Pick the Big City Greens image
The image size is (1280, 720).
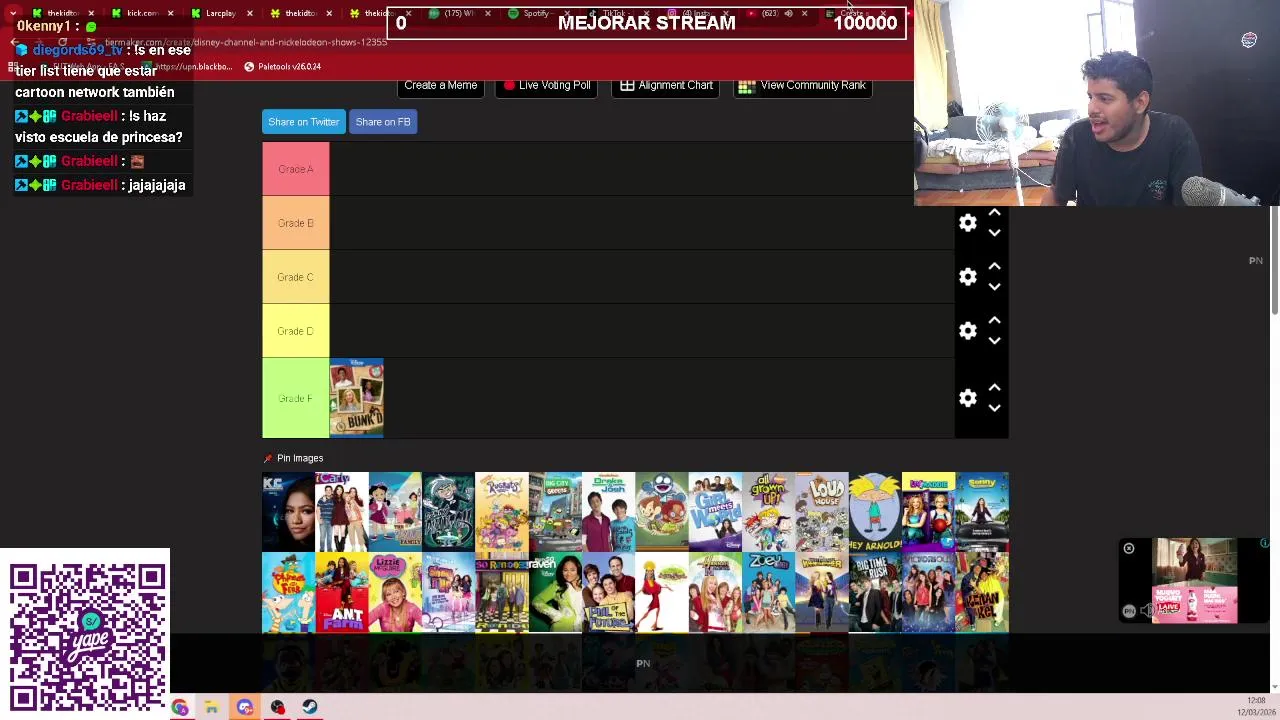tap(555, 512)
